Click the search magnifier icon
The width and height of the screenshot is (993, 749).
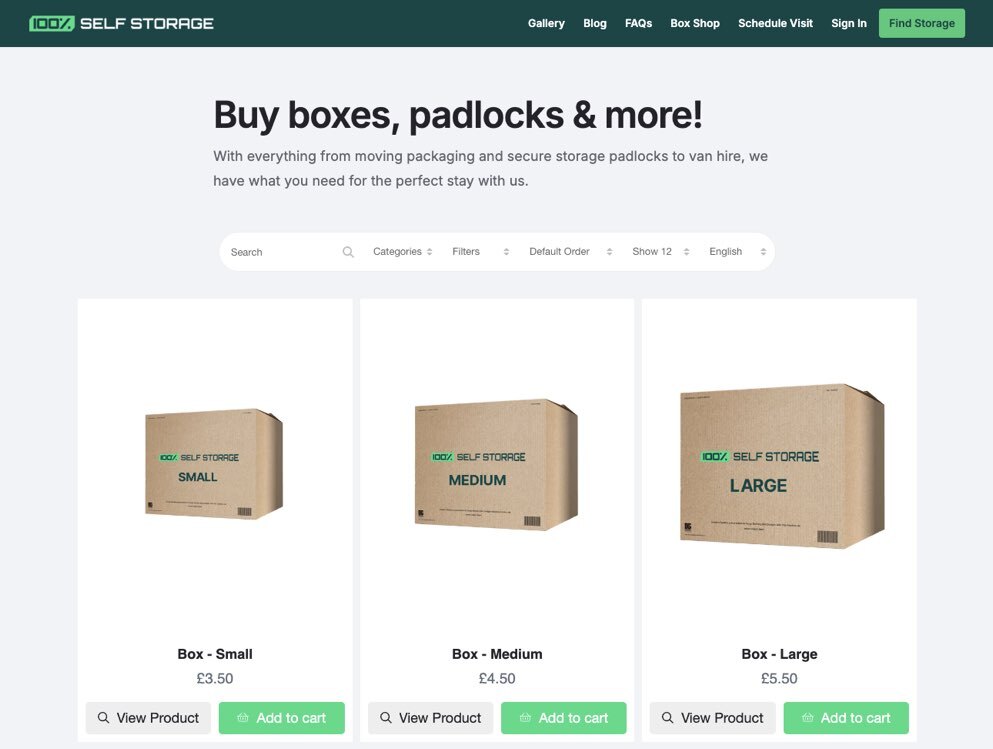click(348, 252)
